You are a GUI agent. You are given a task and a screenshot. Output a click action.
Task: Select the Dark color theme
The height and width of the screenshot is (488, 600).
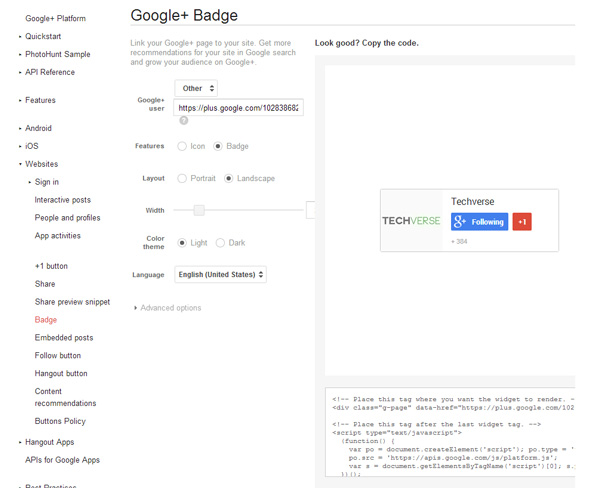(220, 243)
